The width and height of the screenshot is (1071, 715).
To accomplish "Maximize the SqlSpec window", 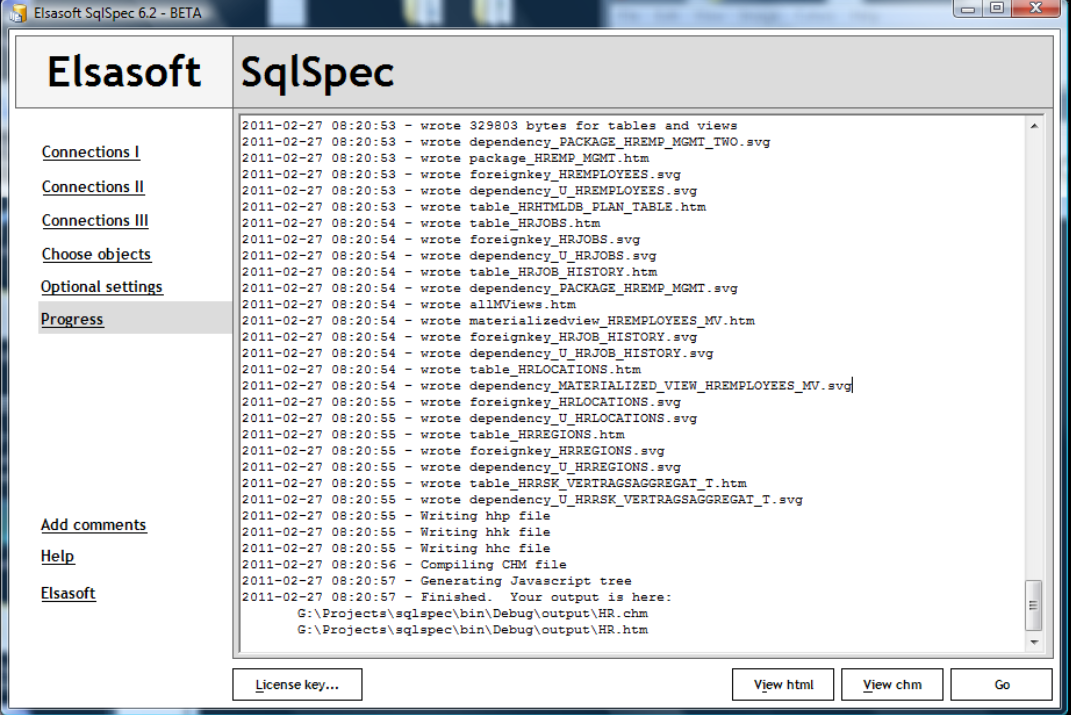I will tap(997, 9).
